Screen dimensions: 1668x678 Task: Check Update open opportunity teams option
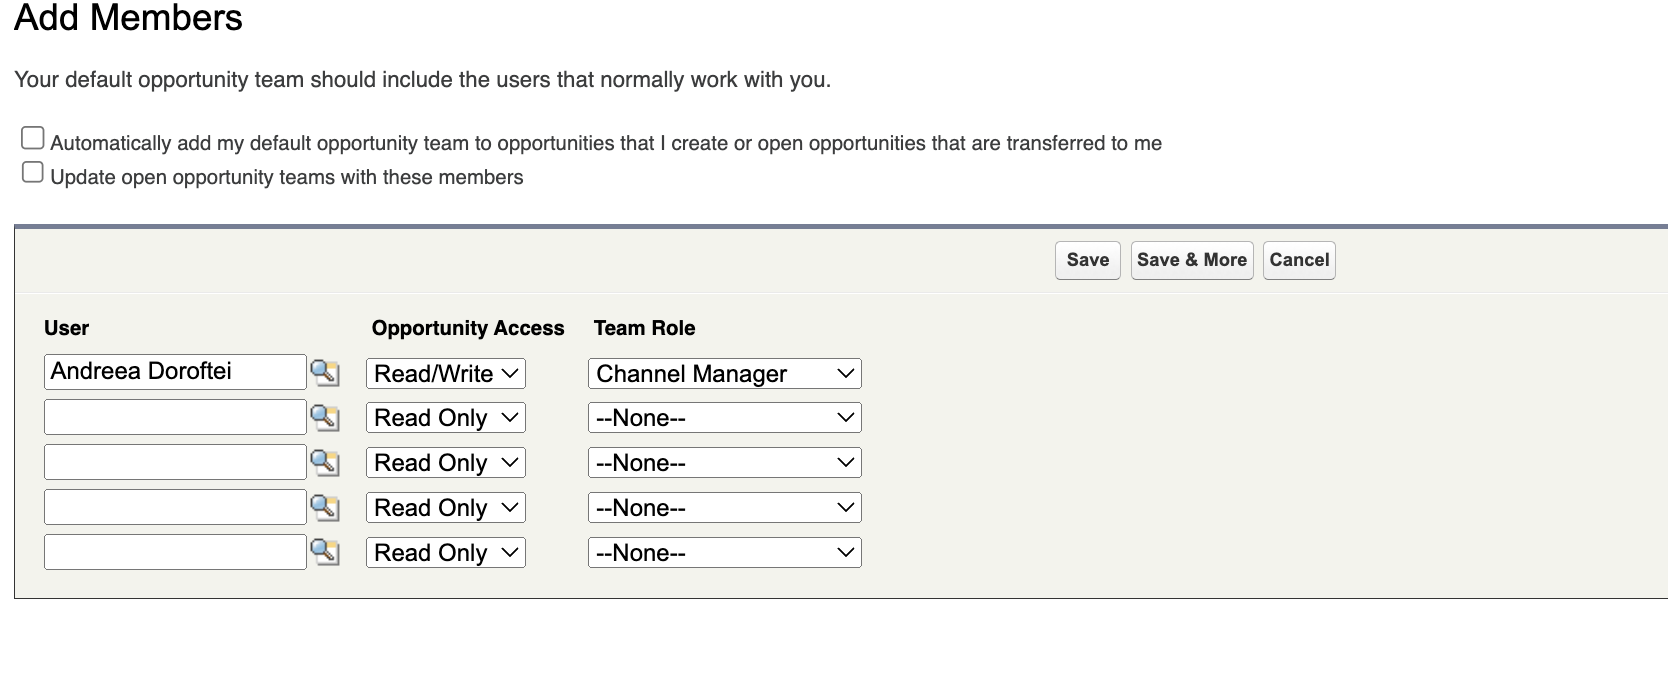33,172
